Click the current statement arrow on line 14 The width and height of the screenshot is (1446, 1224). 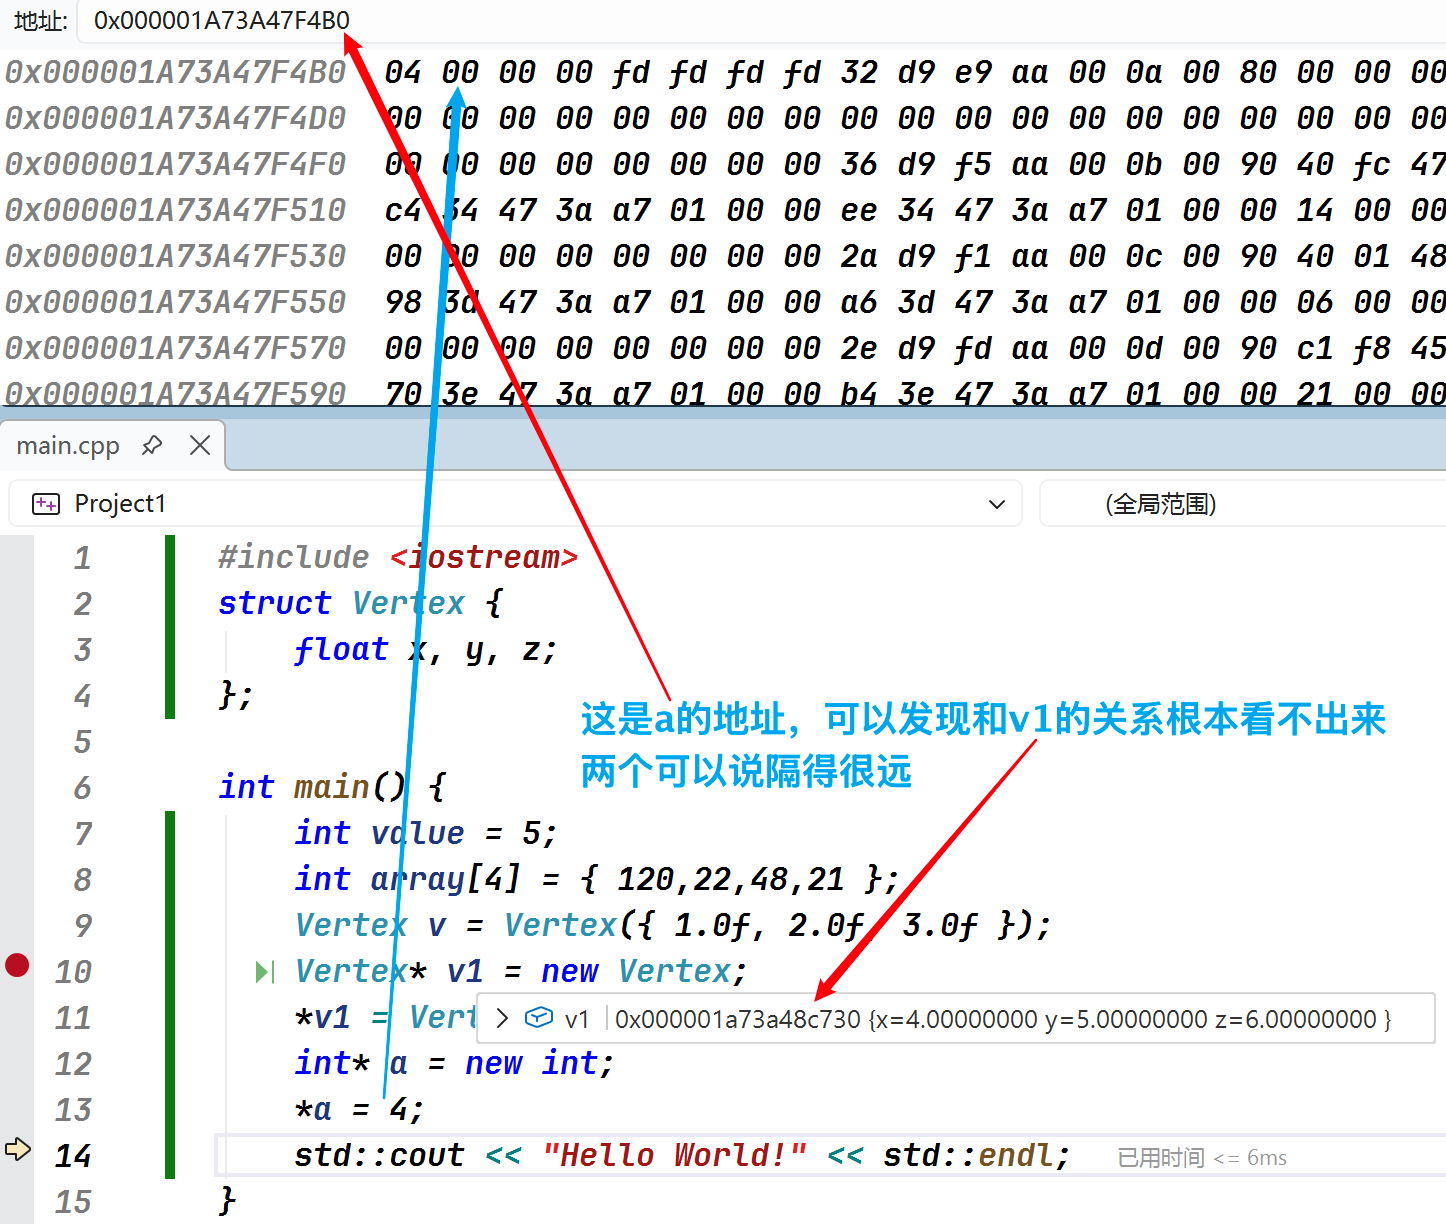pos(18,1149)
